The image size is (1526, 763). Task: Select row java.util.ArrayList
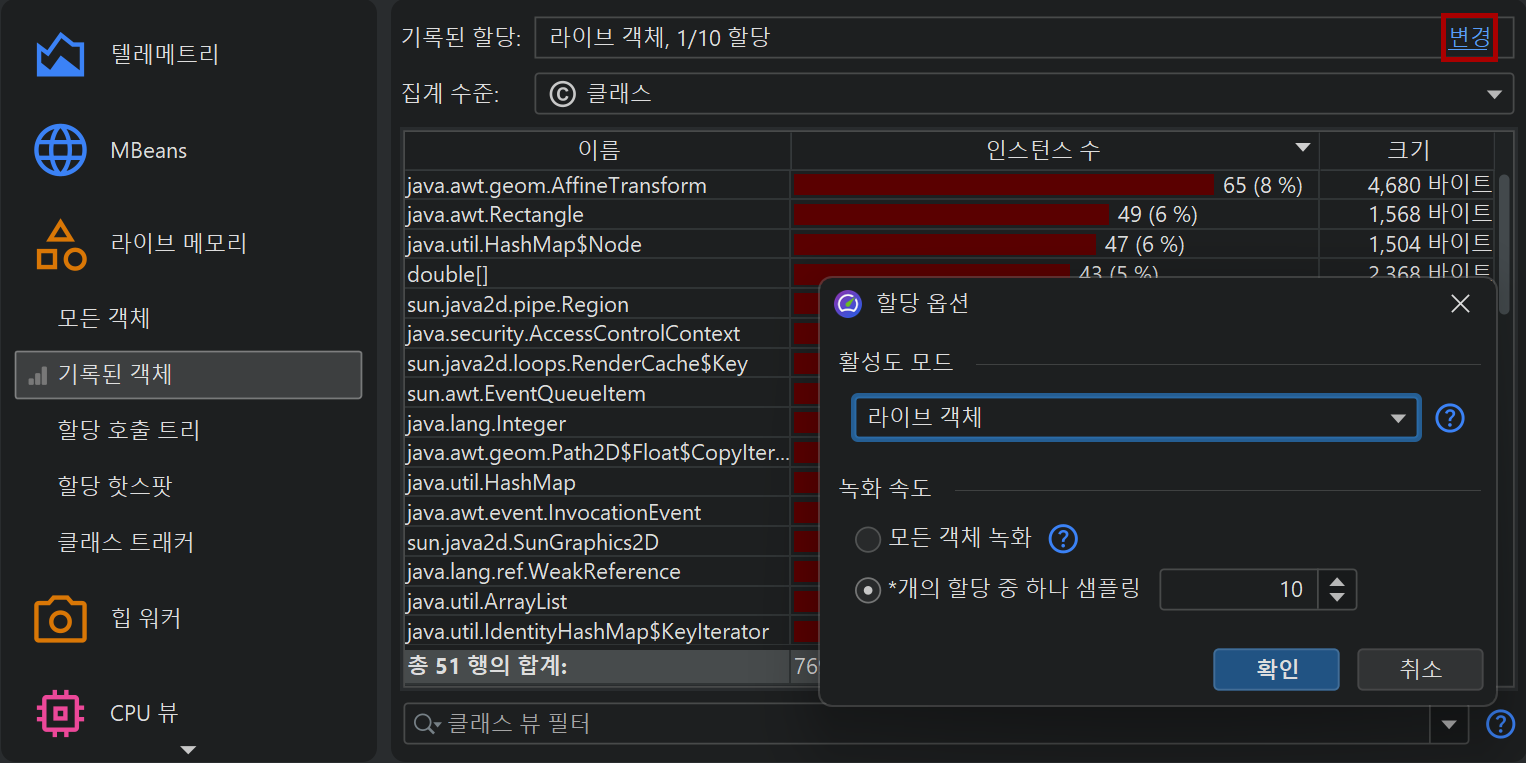click(598, 602)
